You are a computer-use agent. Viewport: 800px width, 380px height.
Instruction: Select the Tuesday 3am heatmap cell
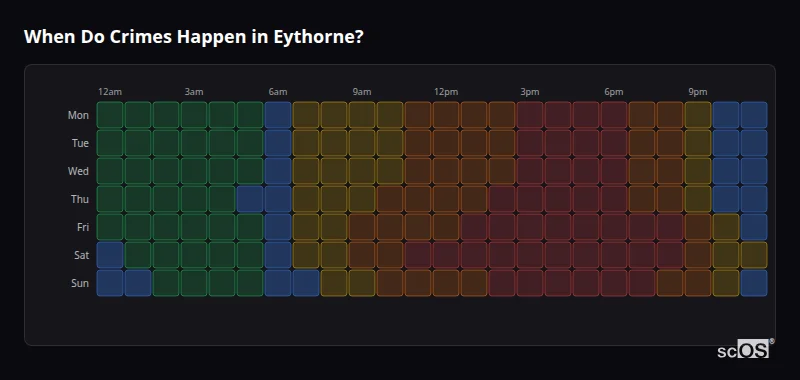(x=194, y=143)
